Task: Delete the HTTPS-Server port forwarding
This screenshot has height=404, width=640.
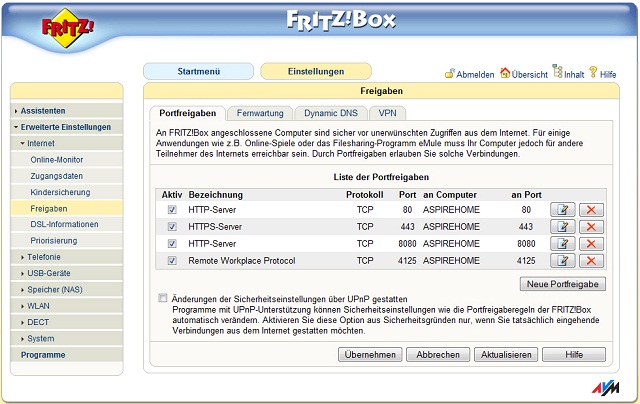Action: pyautogui.click(x=593, y=227)
